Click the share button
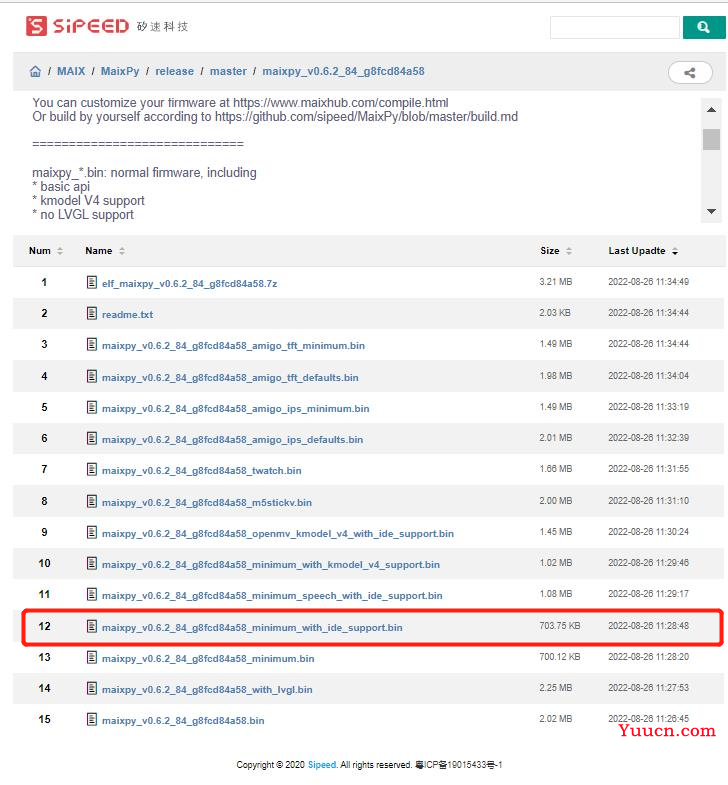 click(x=690, y=73)
